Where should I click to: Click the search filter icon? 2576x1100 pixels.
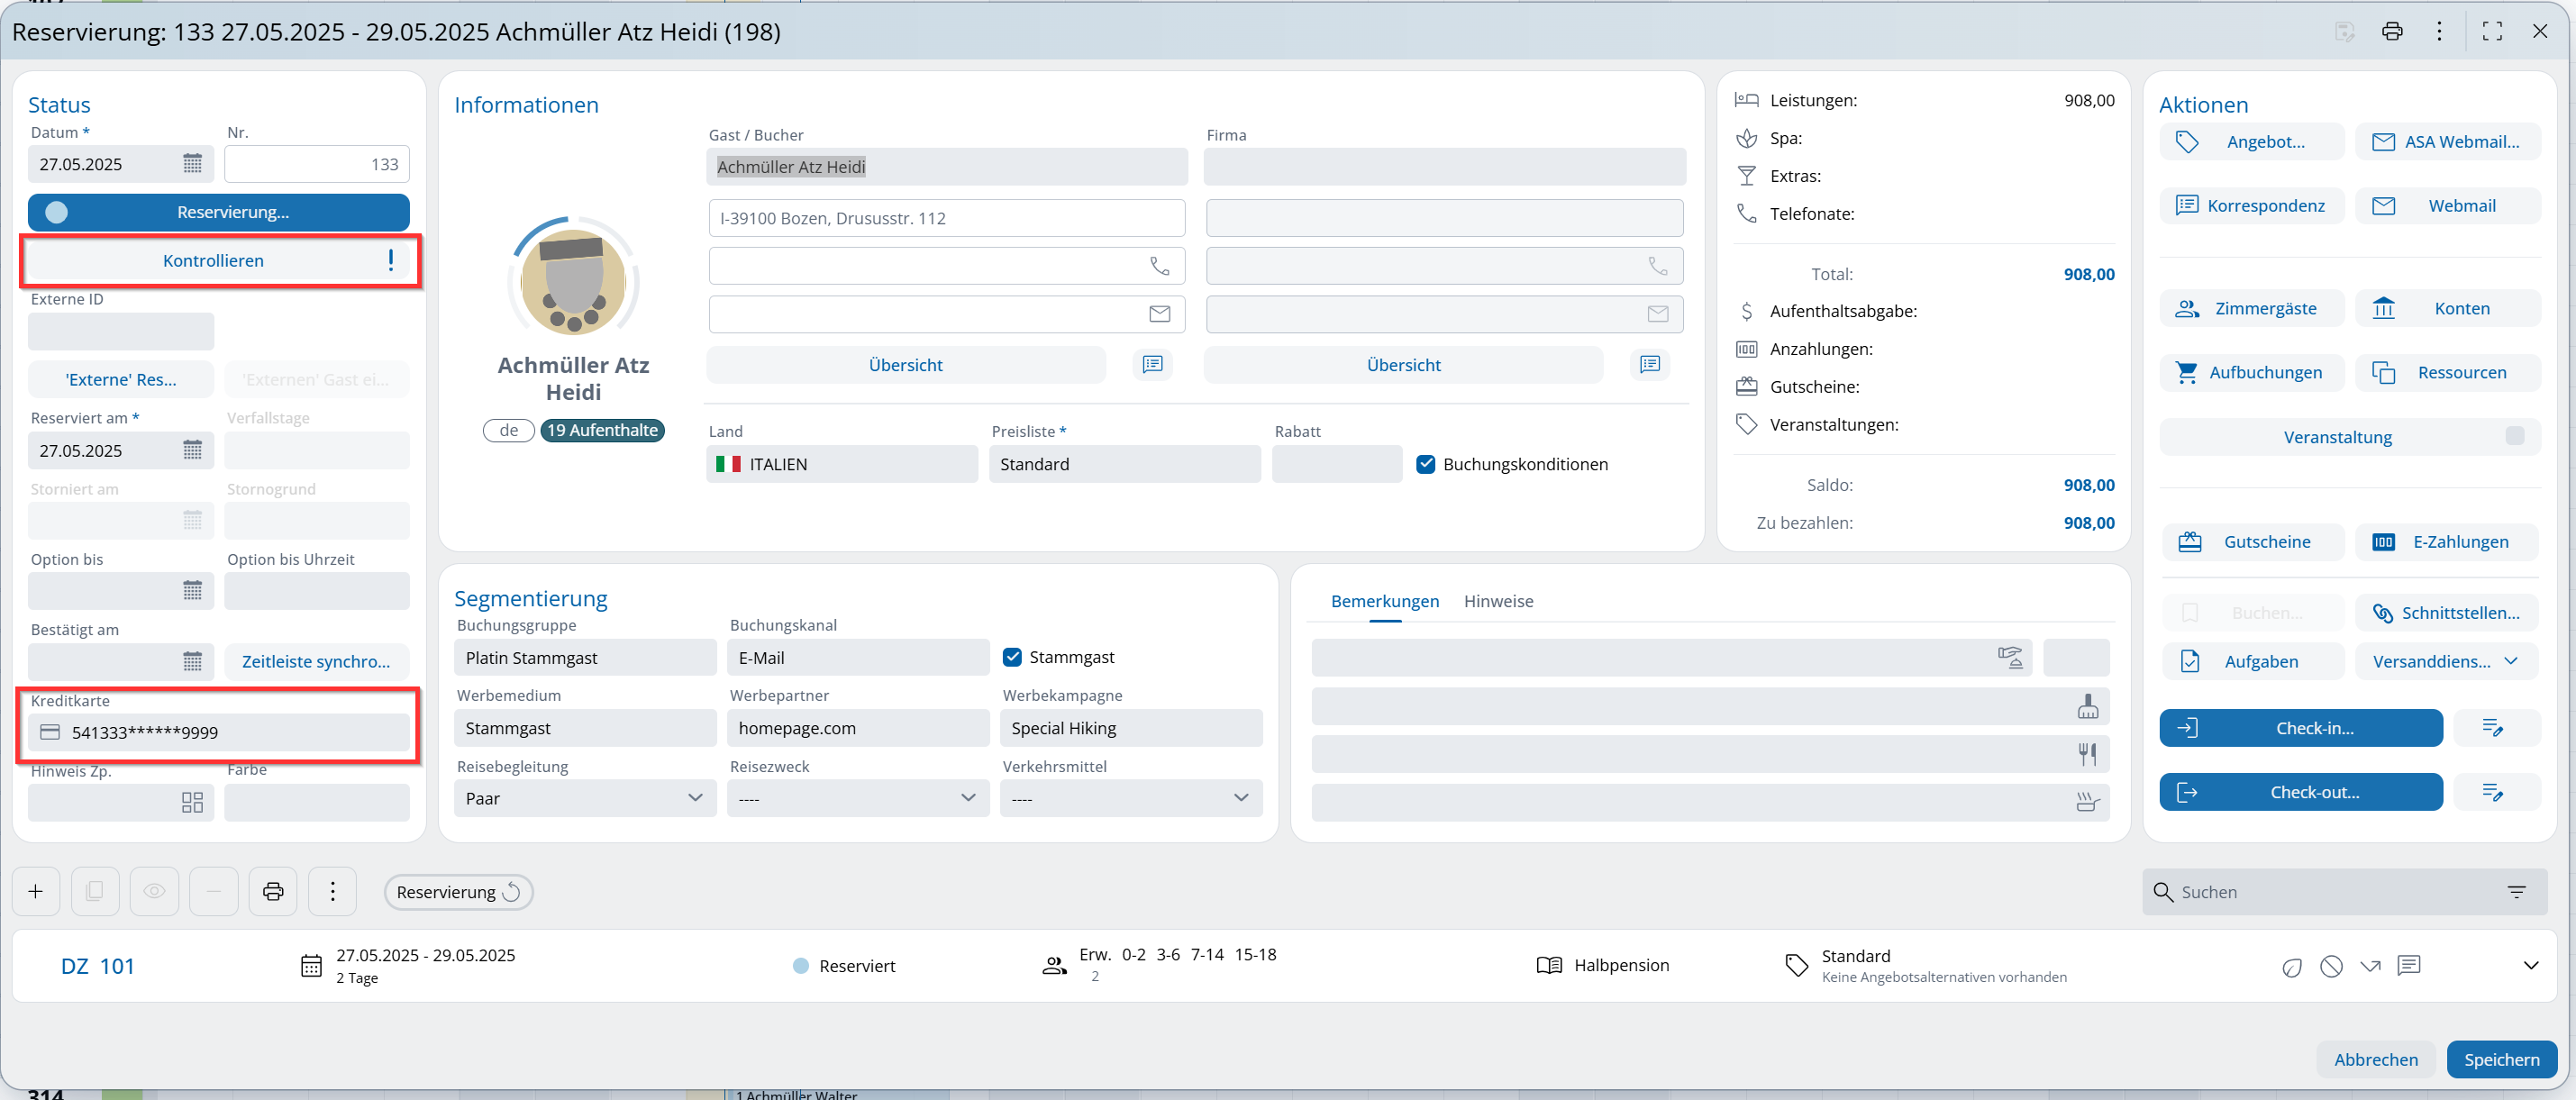click(2516, 892)
